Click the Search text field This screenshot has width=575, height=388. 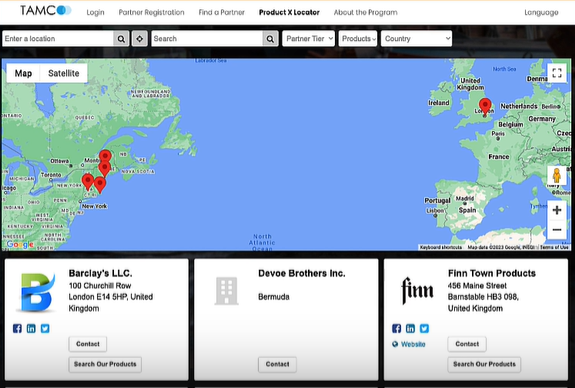point(207,39)
